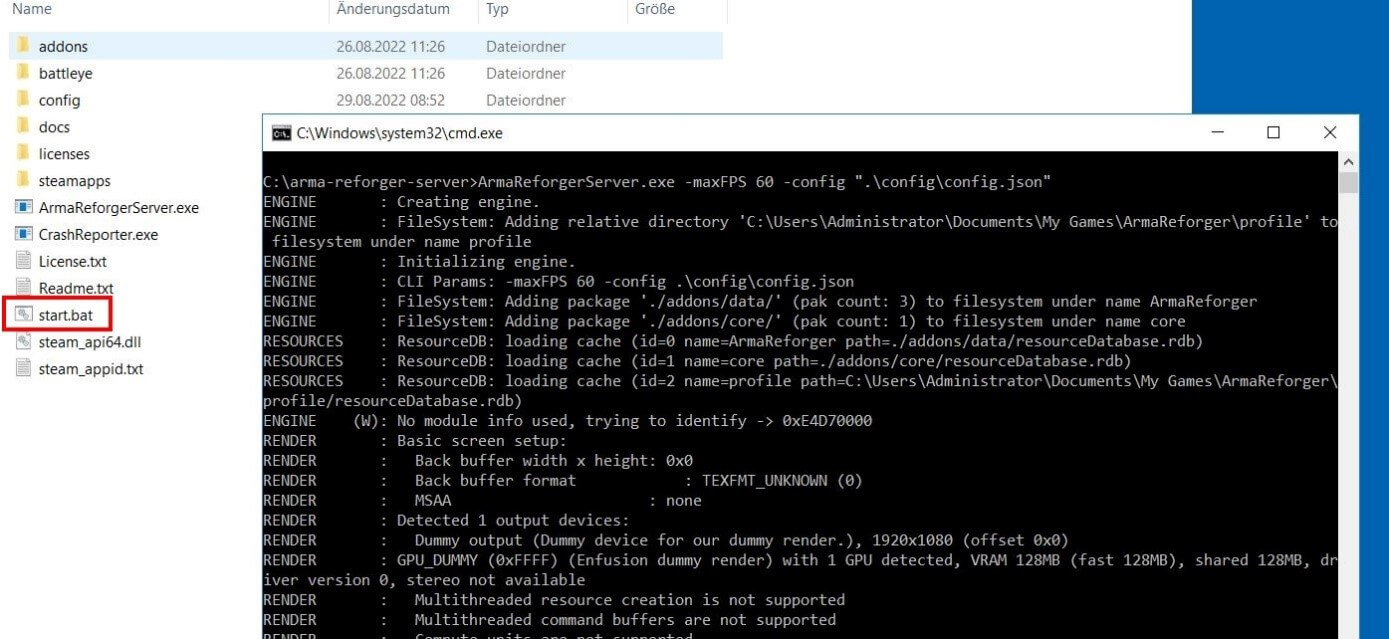Click the Größe column header
The height and width of the screenshot is (639, 1389).
(655, 9)
